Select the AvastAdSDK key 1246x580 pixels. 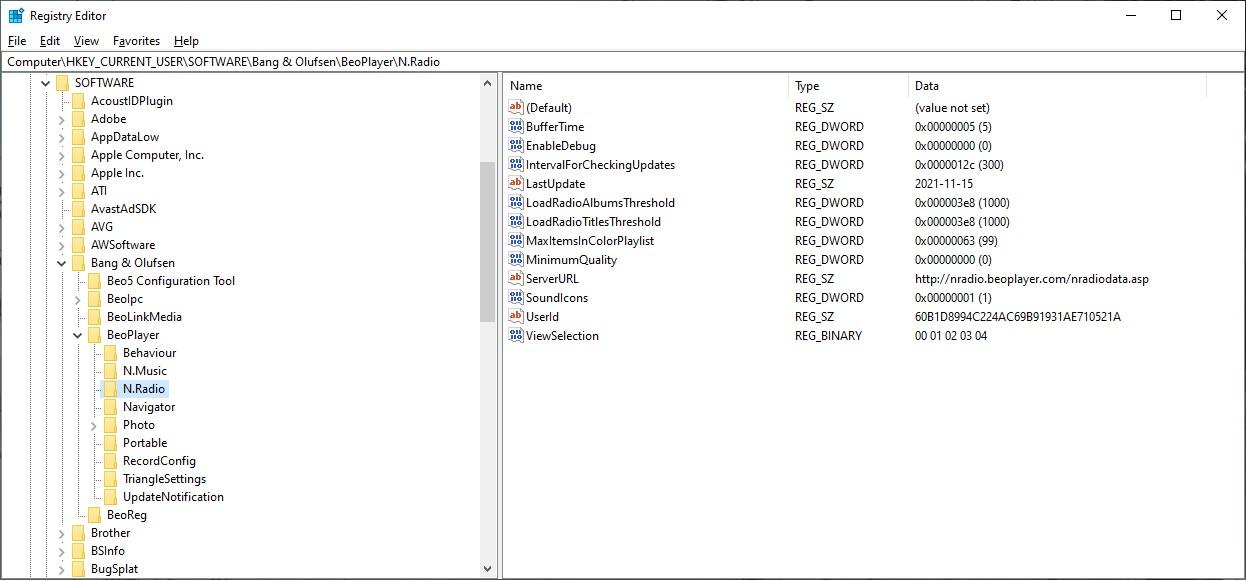point(123,209)
